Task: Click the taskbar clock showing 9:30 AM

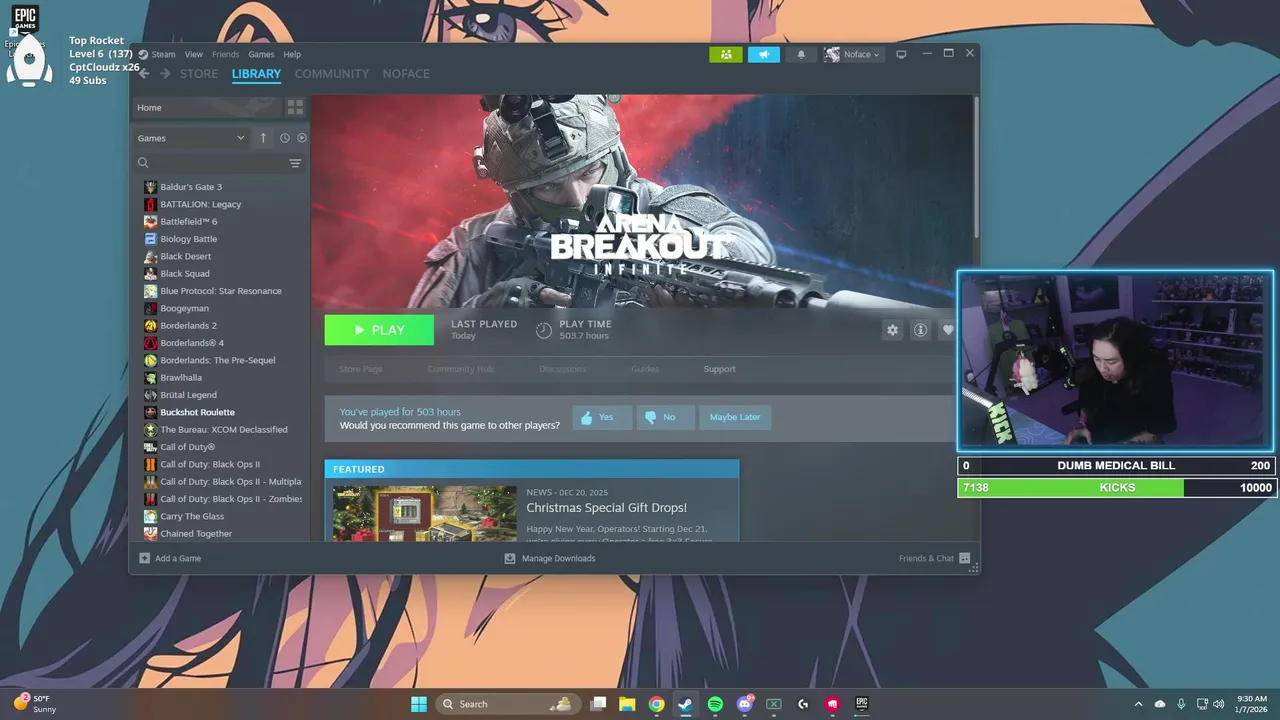Action: (x=1252, y=704)
